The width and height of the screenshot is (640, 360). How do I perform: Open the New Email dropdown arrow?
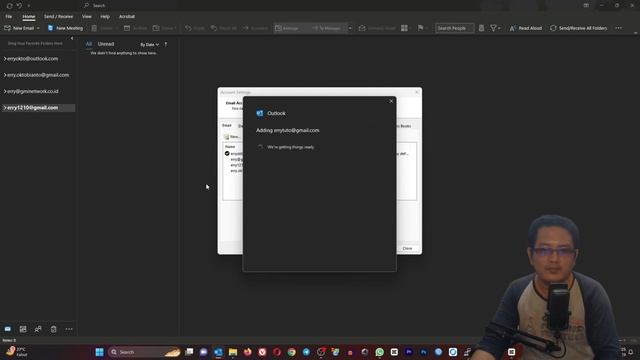tap(38, 28)
